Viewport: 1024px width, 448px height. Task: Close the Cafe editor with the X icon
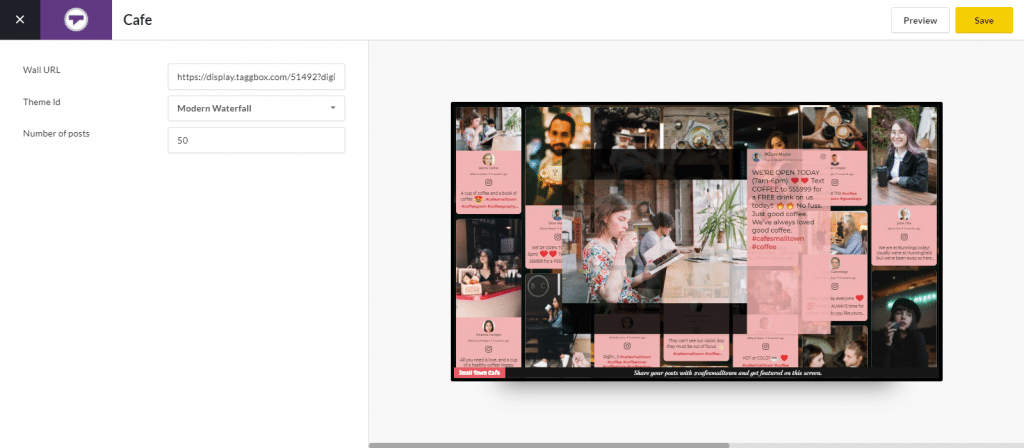coord(20,20)
